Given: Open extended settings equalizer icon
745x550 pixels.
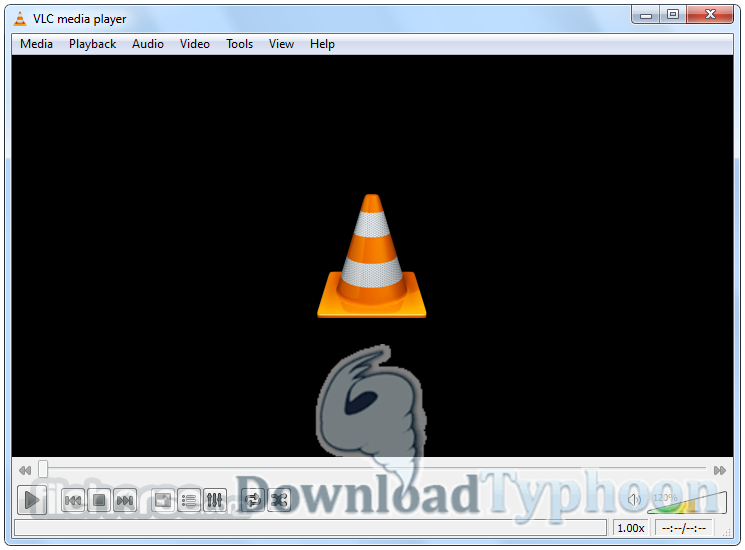Looking at the screenshot, I should pyautogui.click(x=215, y=500).
